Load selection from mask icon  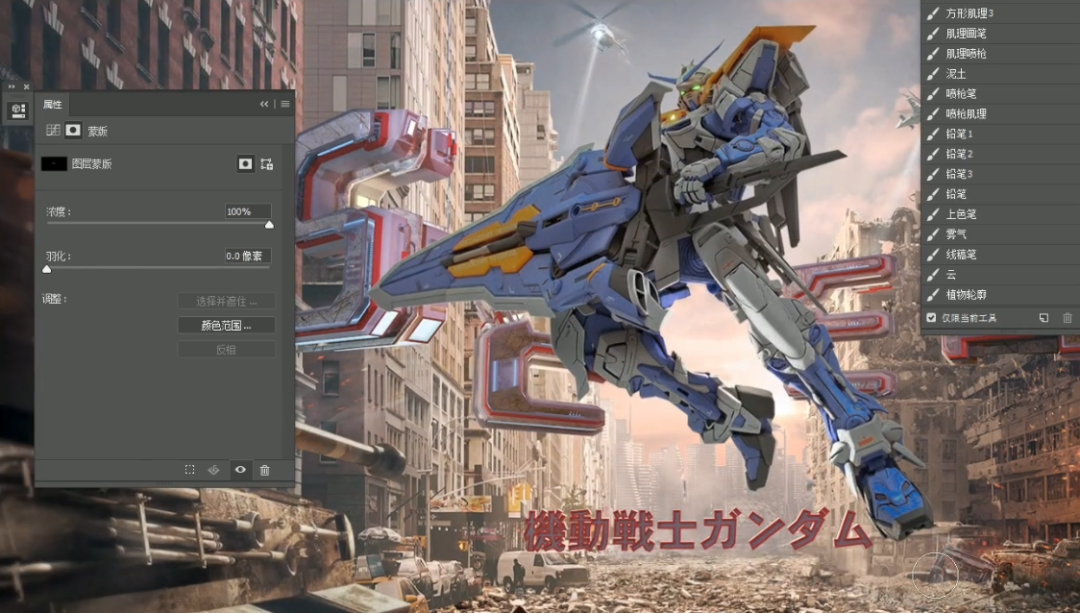[189, 470]
